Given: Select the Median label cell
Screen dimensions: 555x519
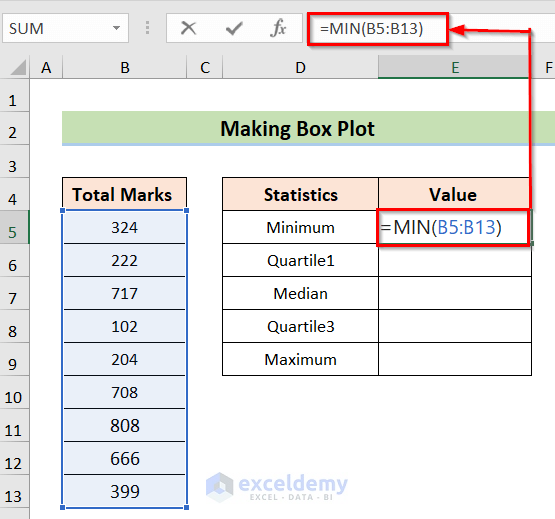Looking at the screenshot, I should 301,293.
